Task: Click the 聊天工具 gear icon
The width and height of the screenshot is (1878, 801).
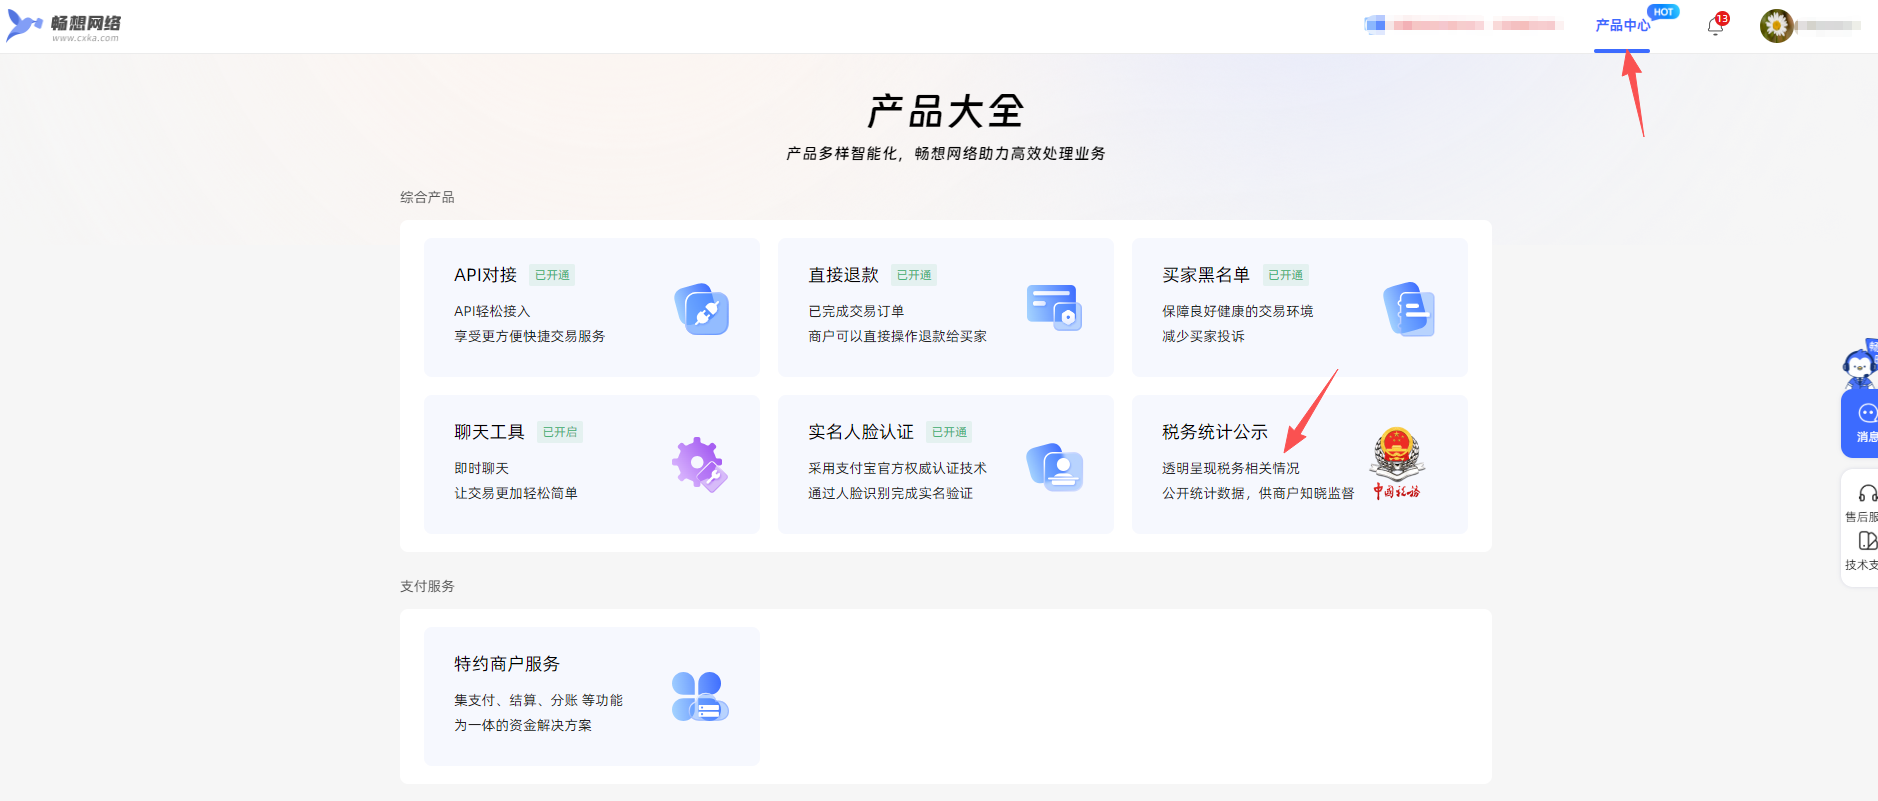Action: coord(699,465)
